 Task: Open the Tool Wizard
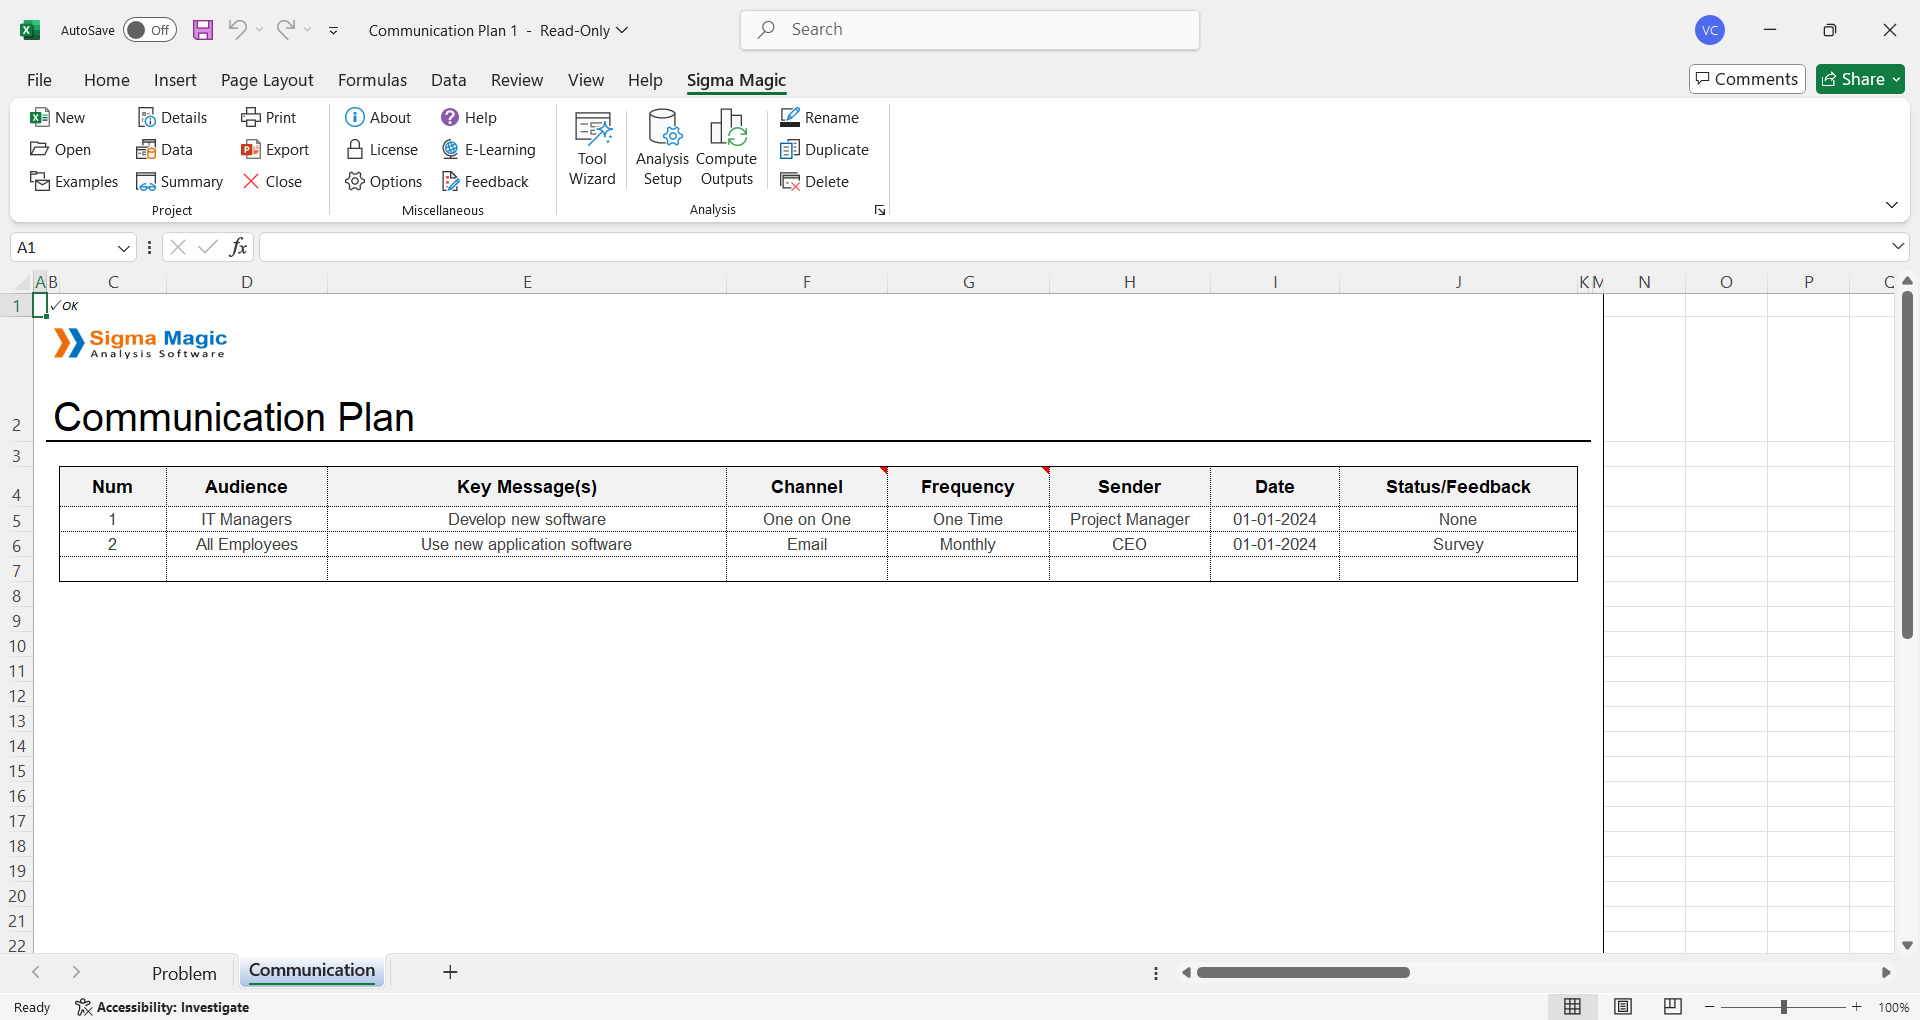point(592,148)
